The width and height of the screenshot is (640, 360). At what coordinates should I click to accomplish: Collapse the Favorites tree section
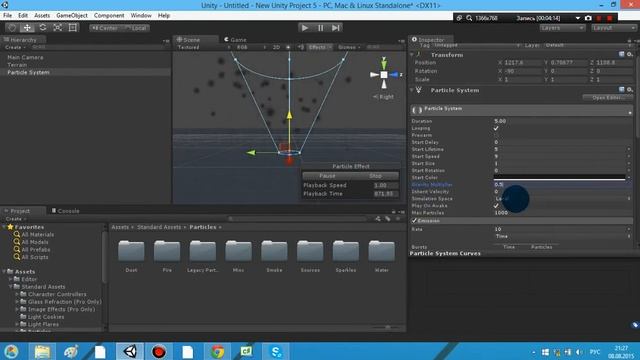pyautogui.click(x=4, y=227)
